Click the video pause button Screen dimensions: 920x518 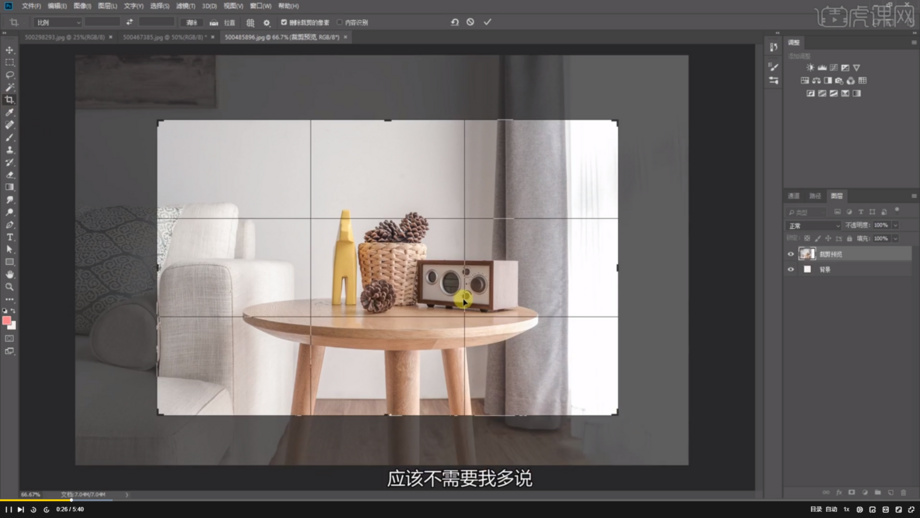click(x=9, y=509)
